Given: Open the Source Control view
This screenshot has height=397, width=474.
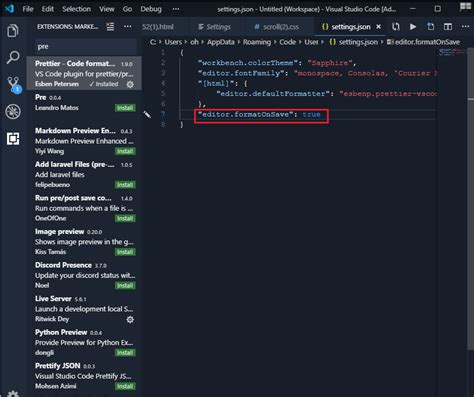Looking at the screenshot, I should 13,84.
